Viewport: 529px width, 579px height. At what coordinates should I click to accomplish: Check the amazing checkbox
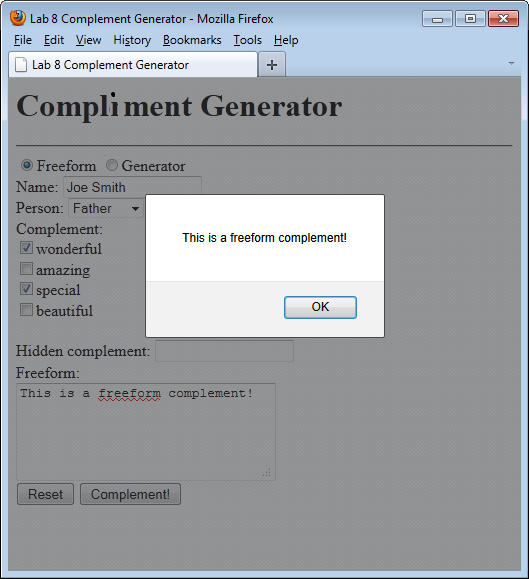[26, 268]
